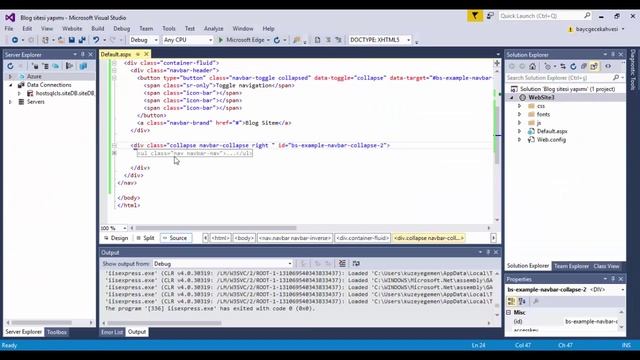Collapse the Data Connections node

tap(11, 85)
